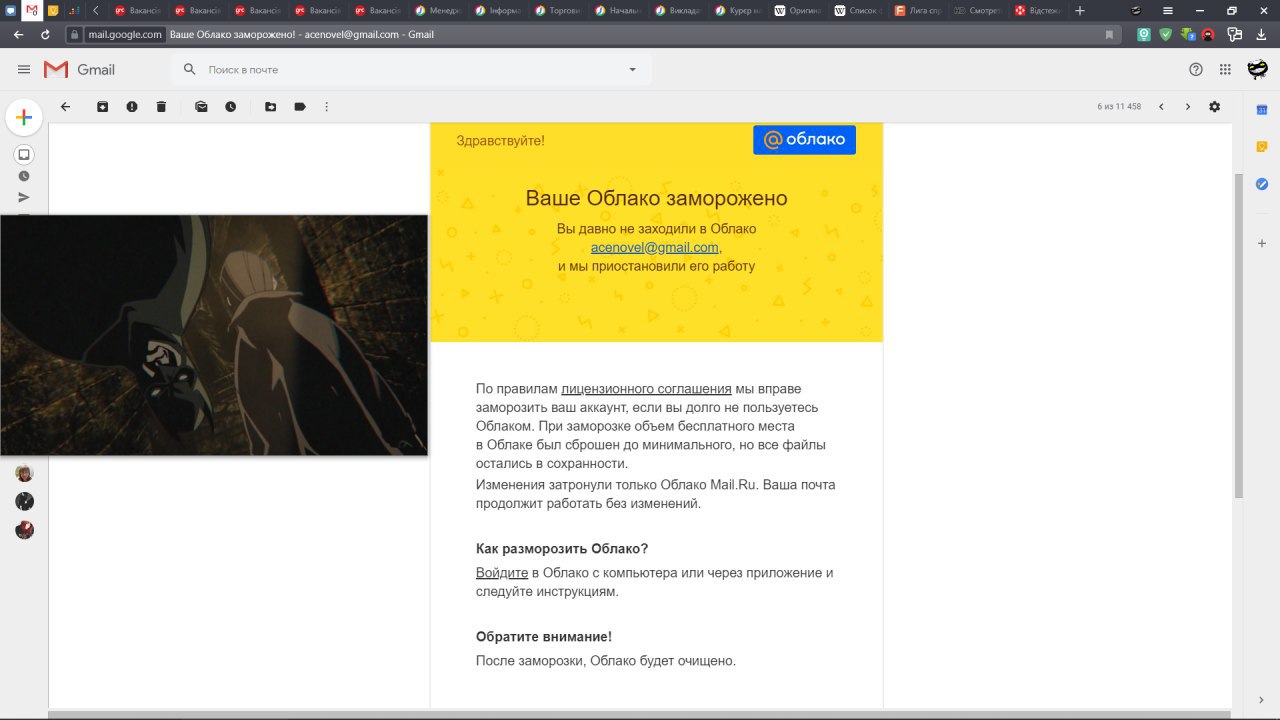Open the Gmail support help icon

1196,69
